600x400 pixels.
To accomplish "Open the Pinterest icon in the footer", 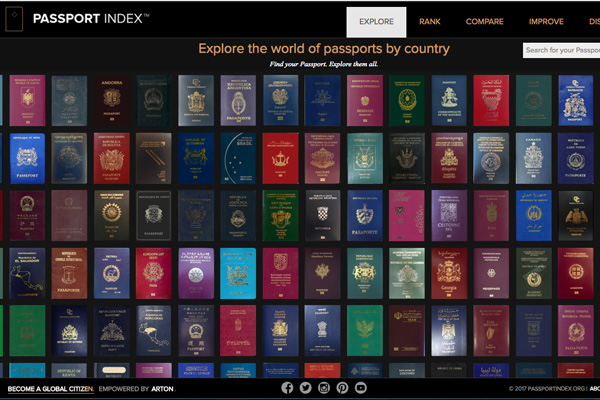I will (x=342, y=388).
